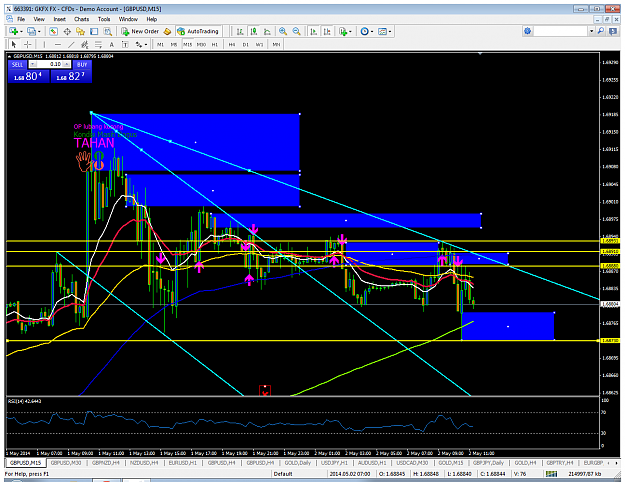Open the profiles icon
625x482 pixels.
pos(31,31)
